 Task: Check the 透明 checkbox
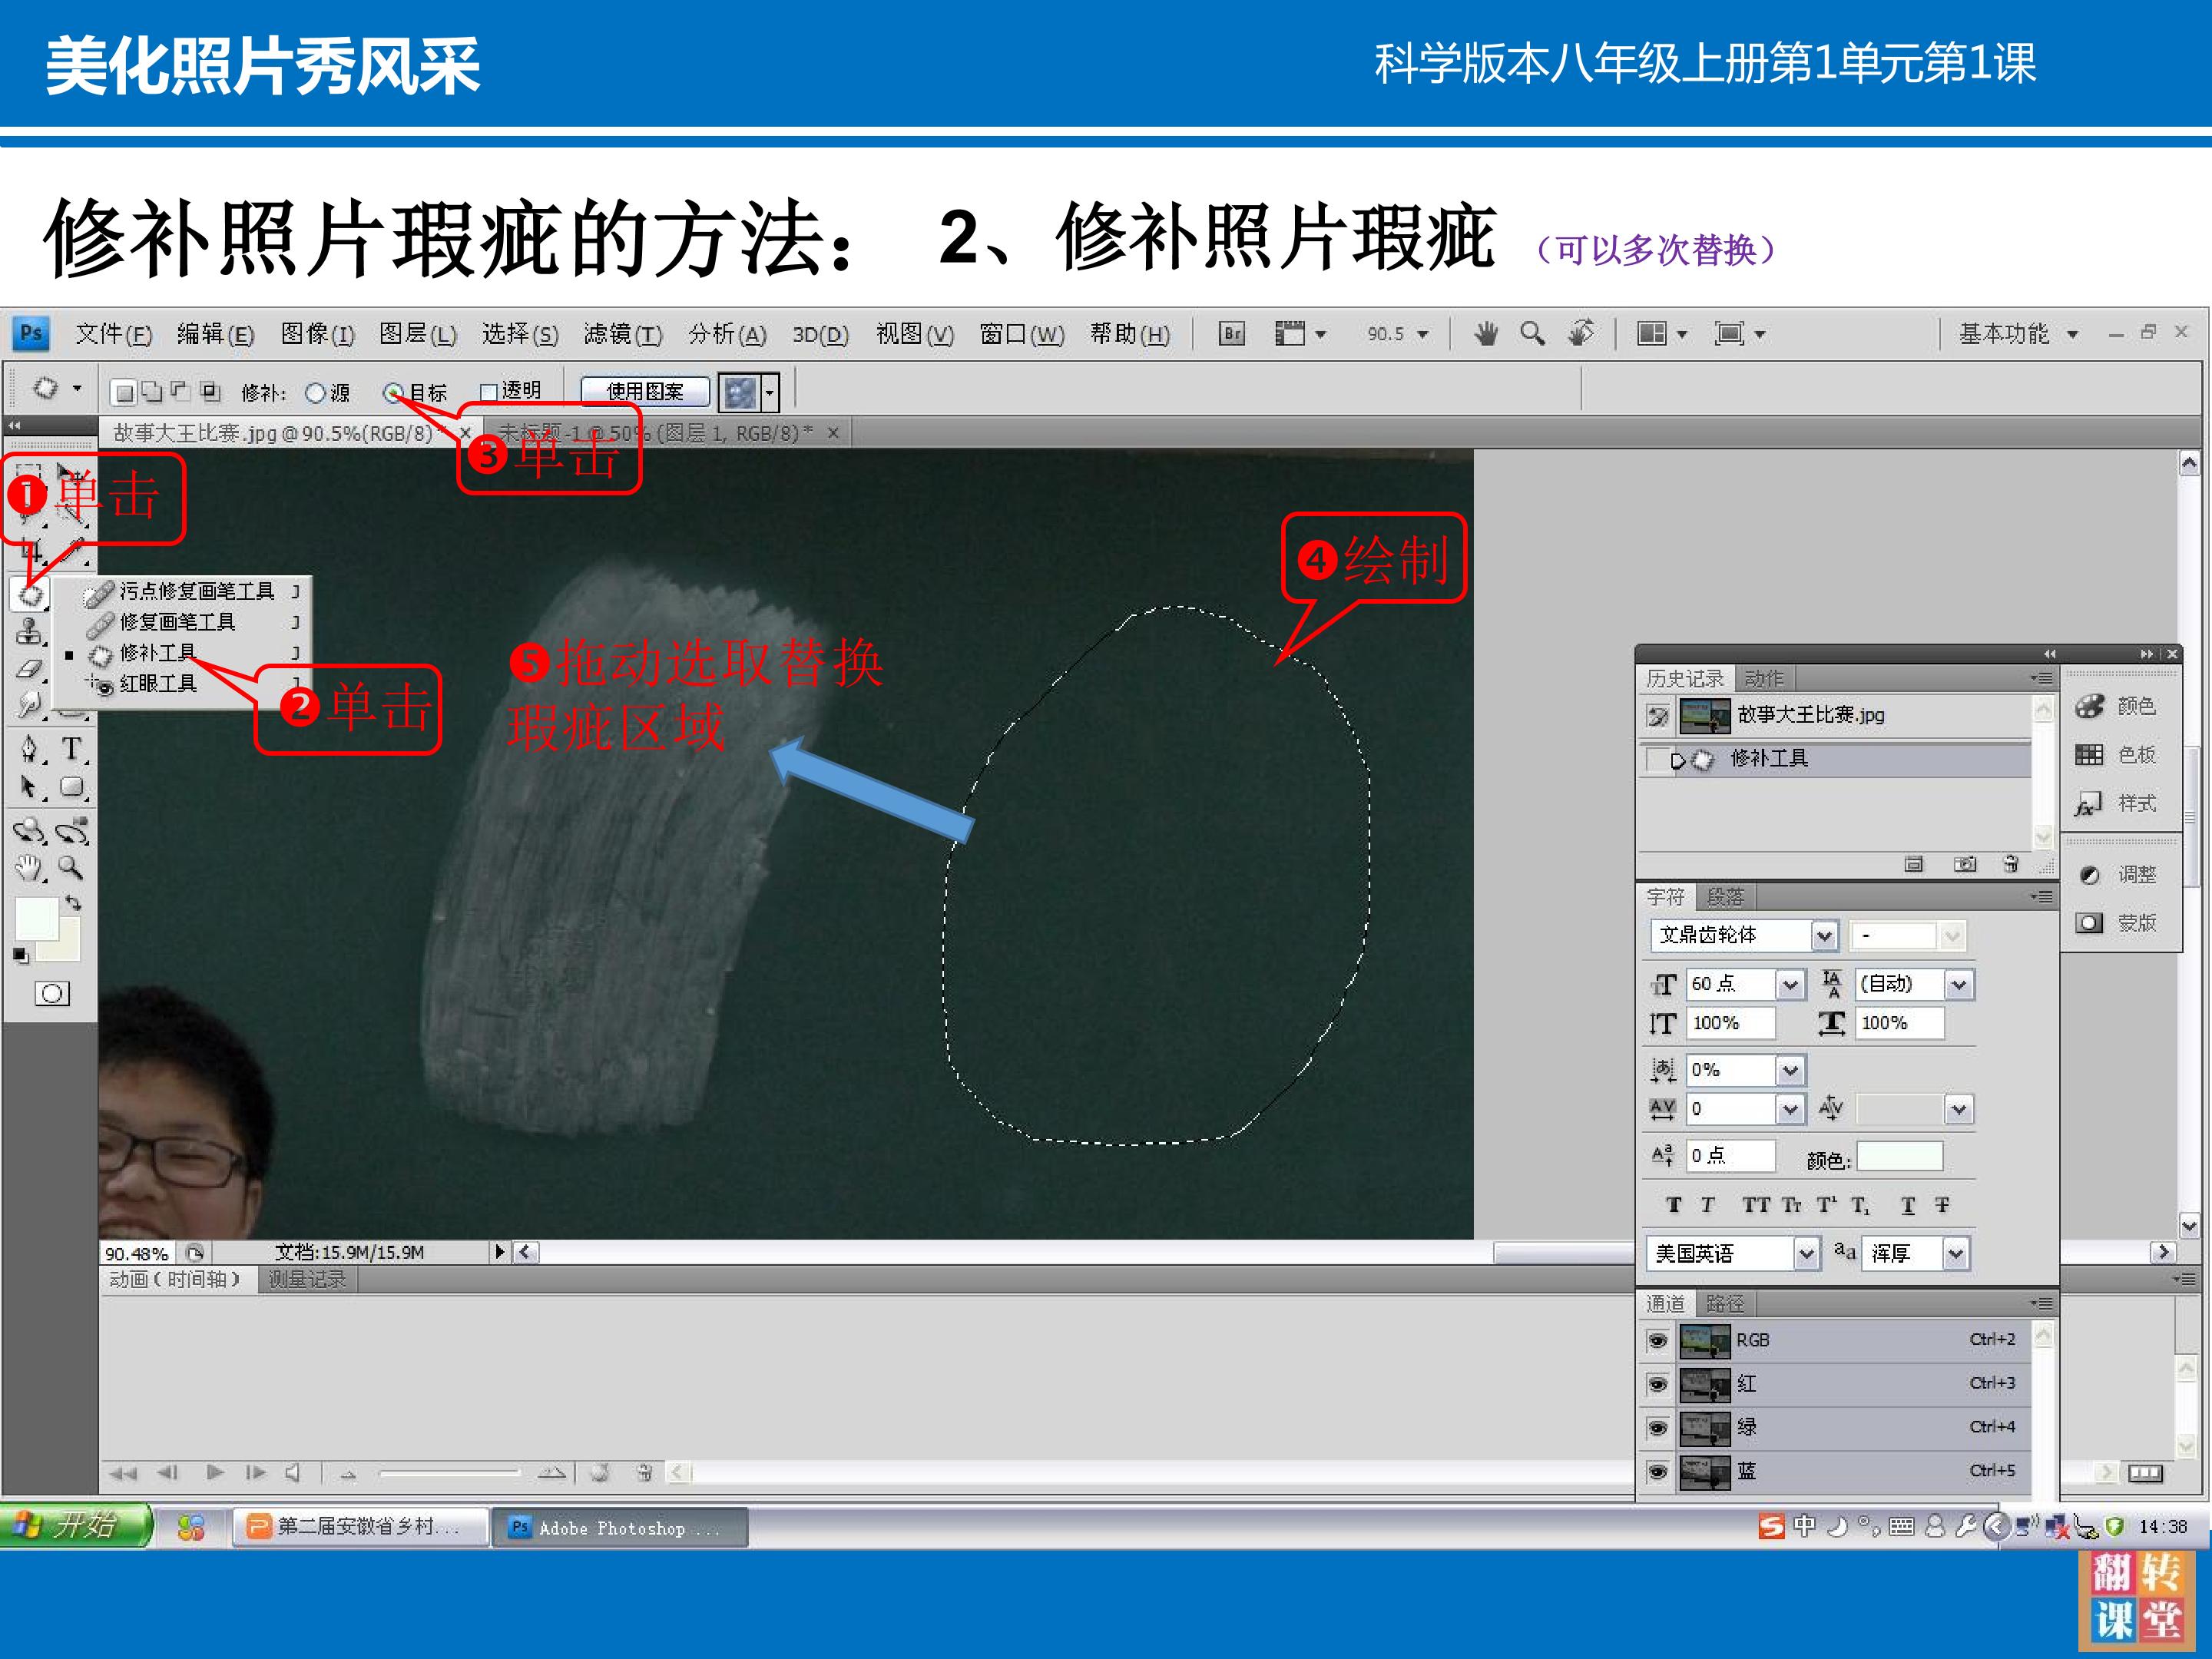tap(489, 393)
